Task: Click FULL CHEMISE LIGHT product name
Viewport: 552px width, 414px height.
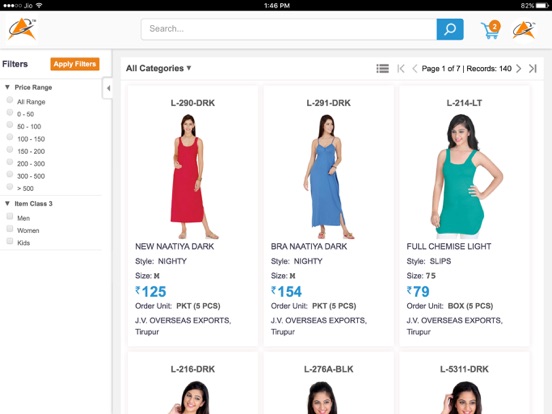Action: 449,246
